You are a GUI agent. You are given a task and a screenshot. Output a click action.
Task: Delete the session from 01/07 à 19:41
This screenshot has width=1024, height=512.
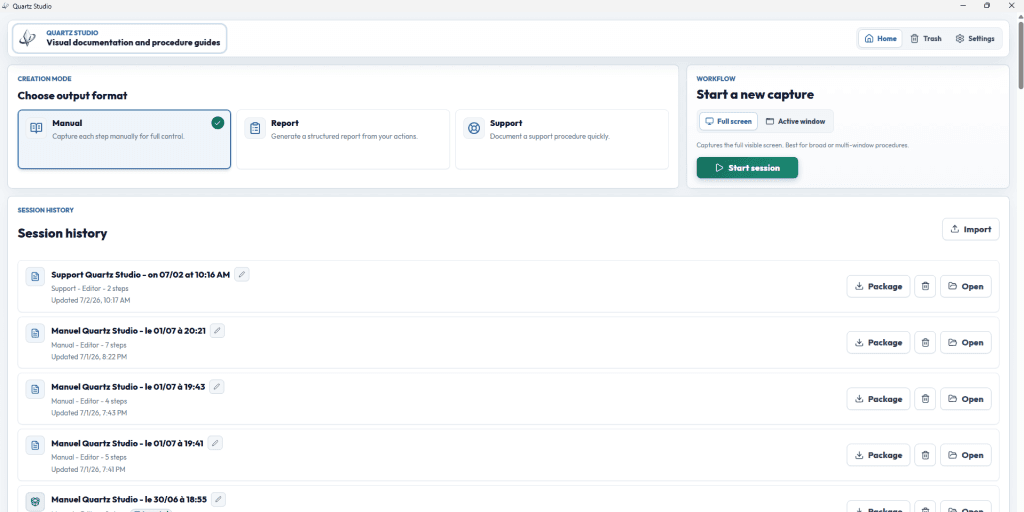click(925, 455)
